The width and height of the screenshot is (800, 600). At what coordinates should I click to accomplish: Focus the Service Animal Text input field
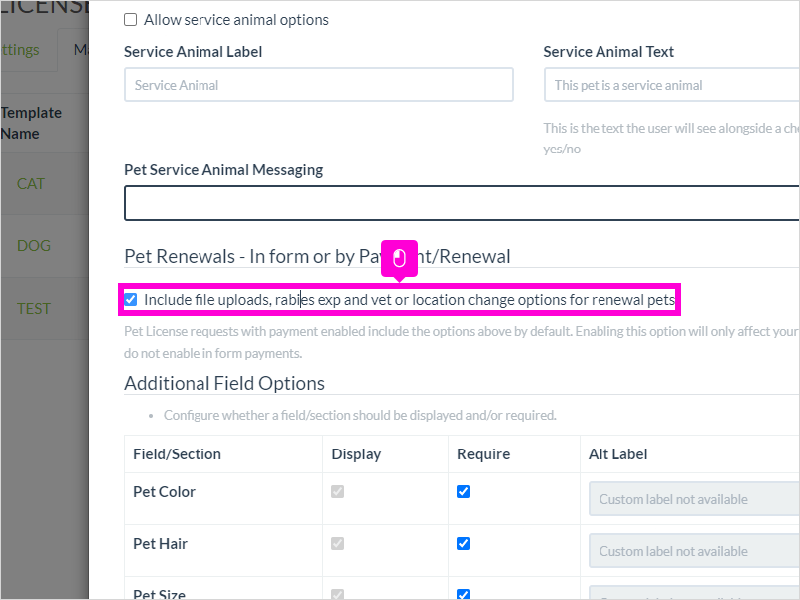[x=672, y=85]
